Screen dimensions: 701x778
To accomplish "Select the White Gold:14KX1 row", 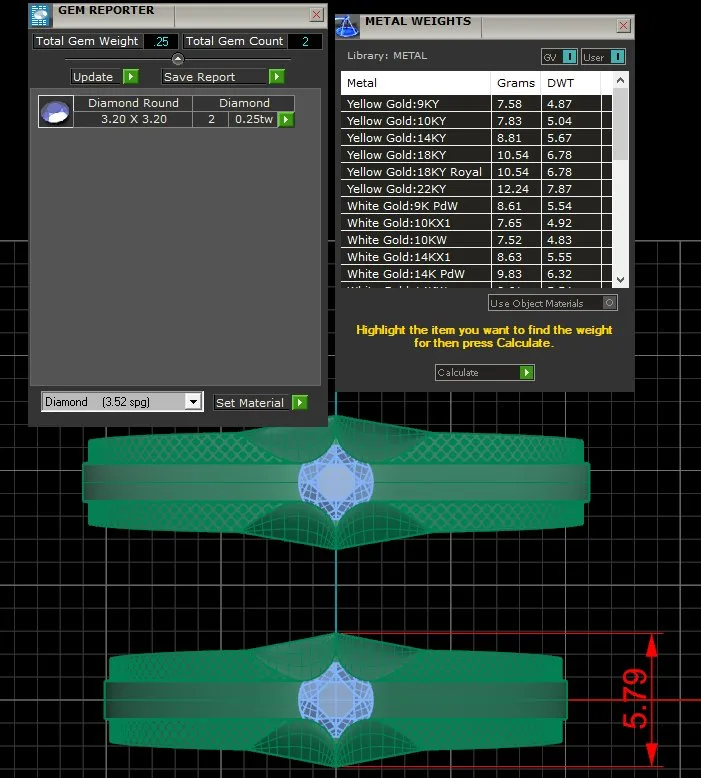I will (476, 257).
